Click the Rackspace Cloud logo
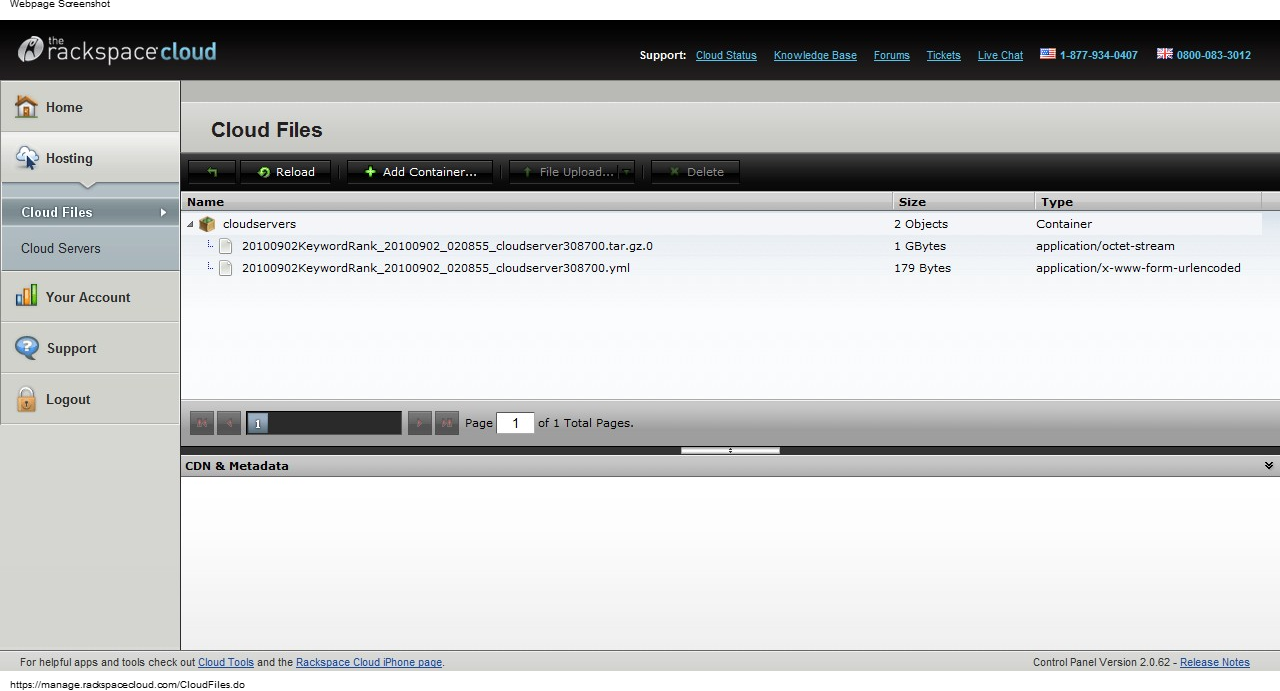The height and width of the screenshot is (691, 1280). 117,50
